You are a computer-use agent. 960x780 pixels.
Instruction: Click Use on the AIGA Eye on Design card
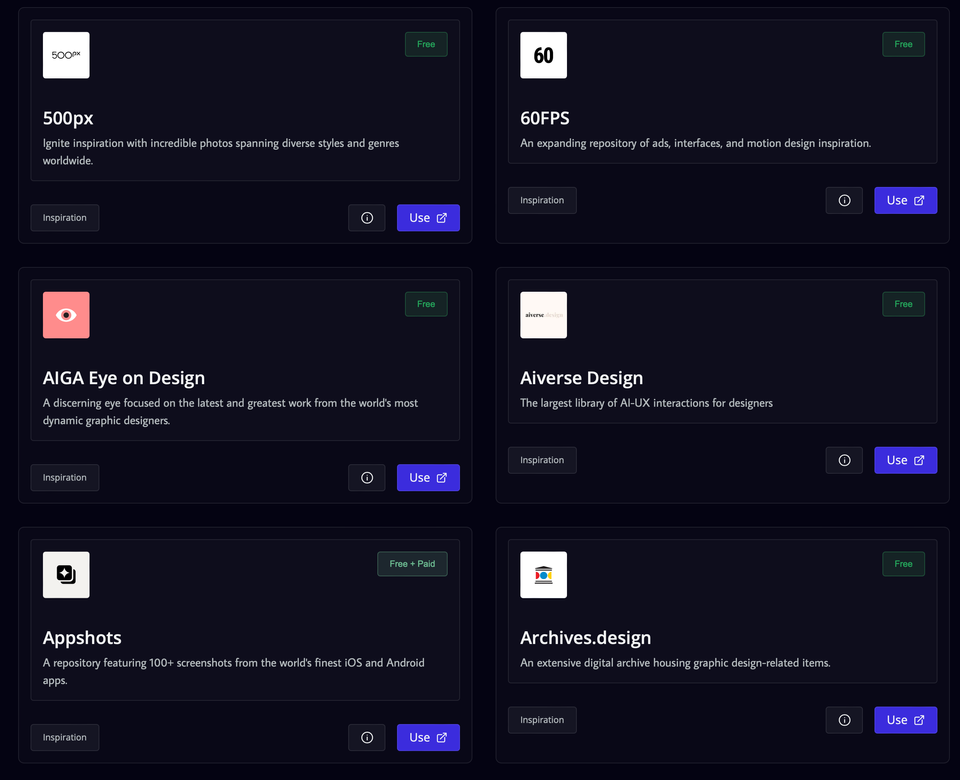coord(428,477)
